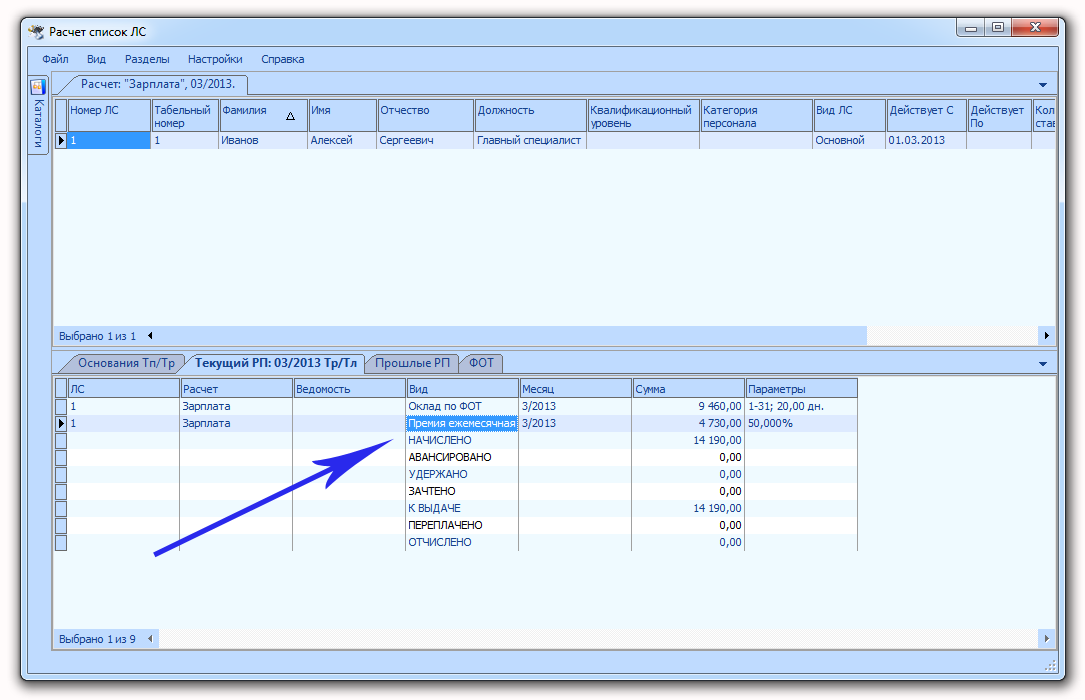1085x700 pixels.
Task: Click the Табельный номер column header
Action: click(x=185, y=116)
